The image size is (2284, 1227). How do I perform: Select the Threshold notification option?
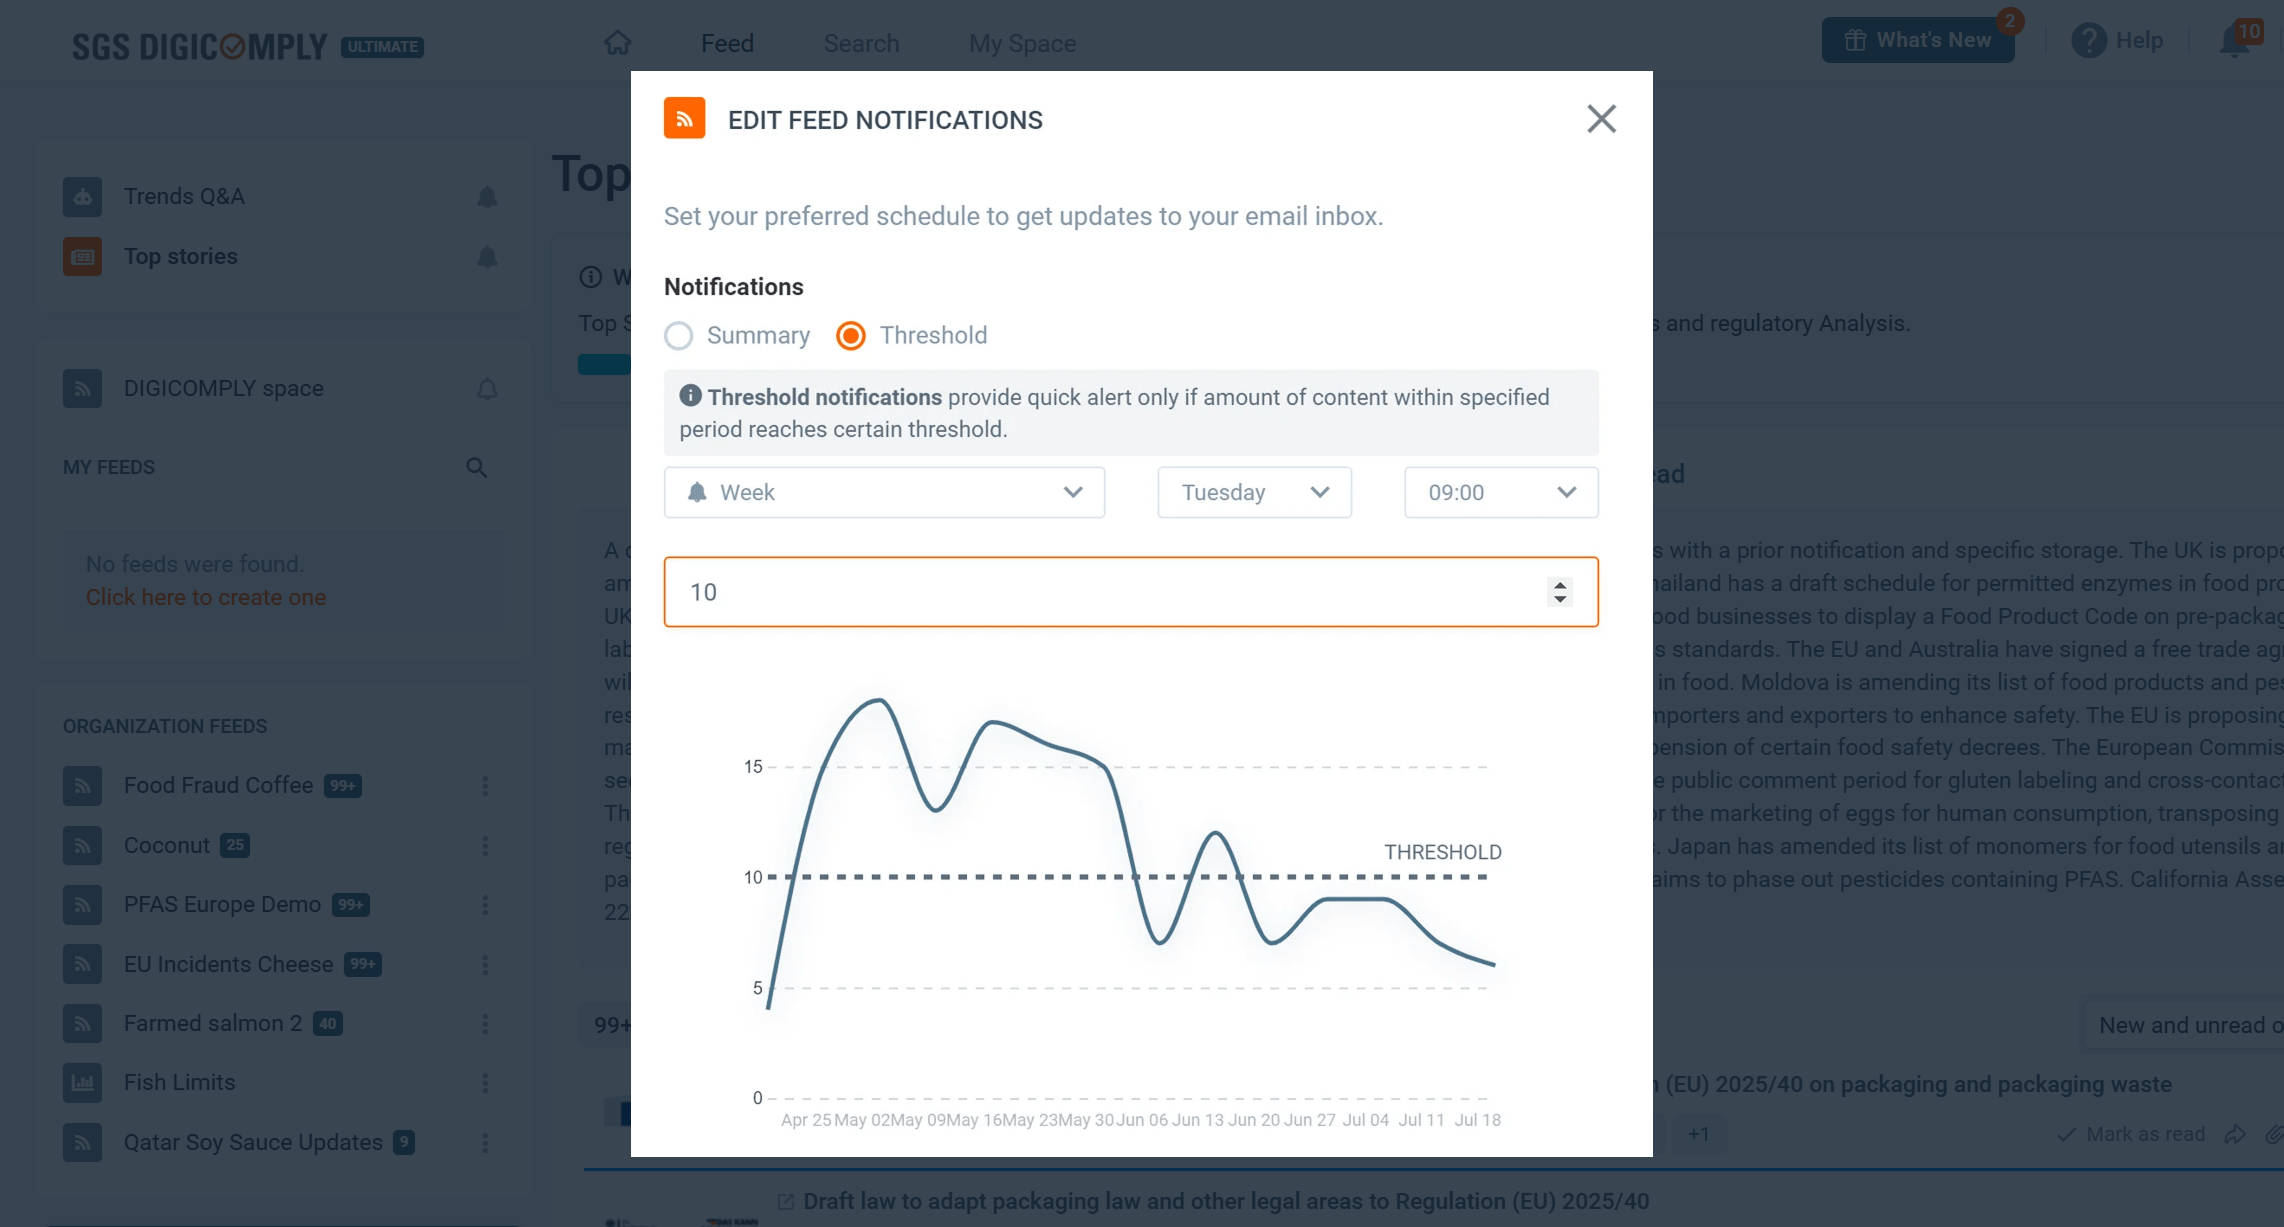[x=851, y=336]
